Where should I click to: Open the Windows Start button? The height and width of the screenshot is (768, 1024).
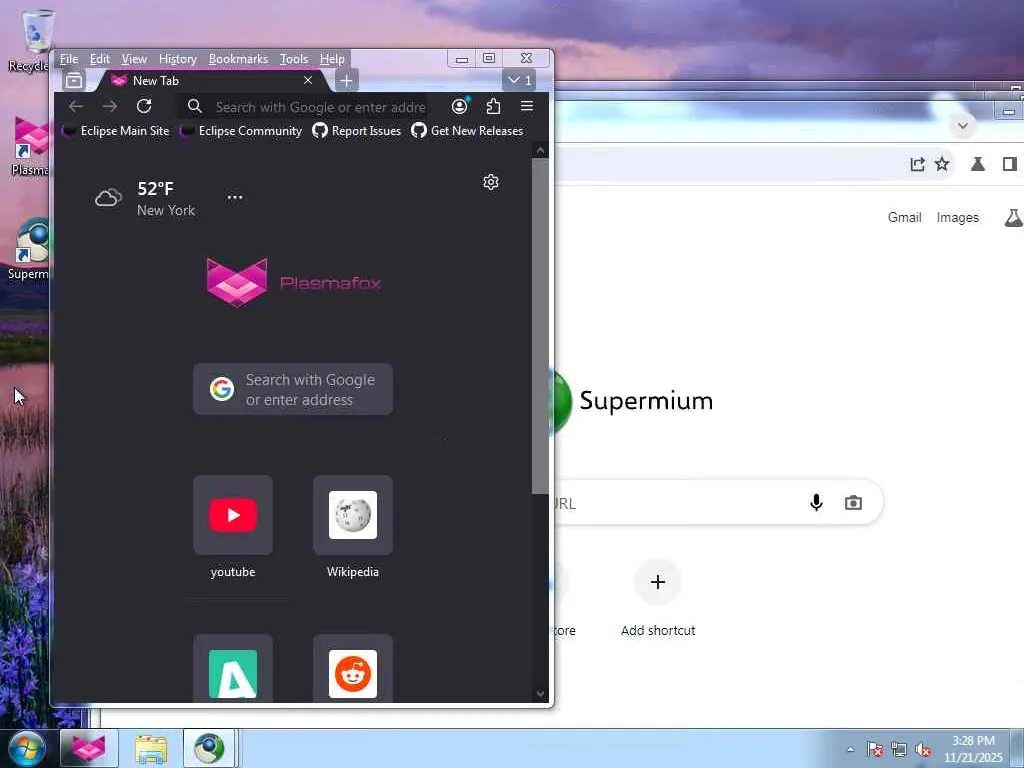[26, 749]
